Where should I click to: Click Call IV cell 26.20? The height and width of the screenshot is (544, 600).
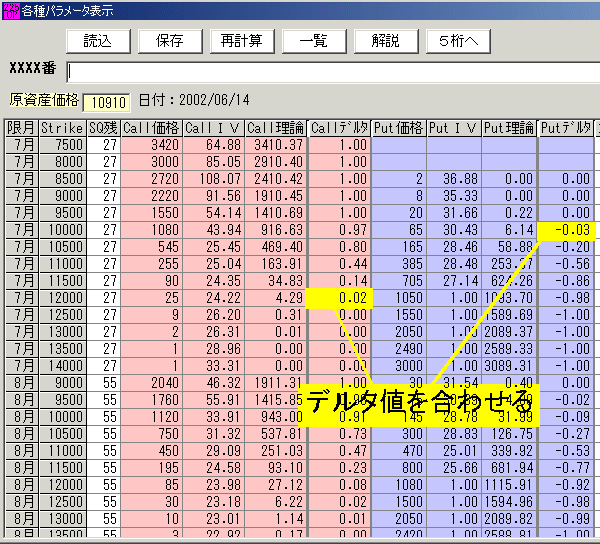(x=214, y=315)
